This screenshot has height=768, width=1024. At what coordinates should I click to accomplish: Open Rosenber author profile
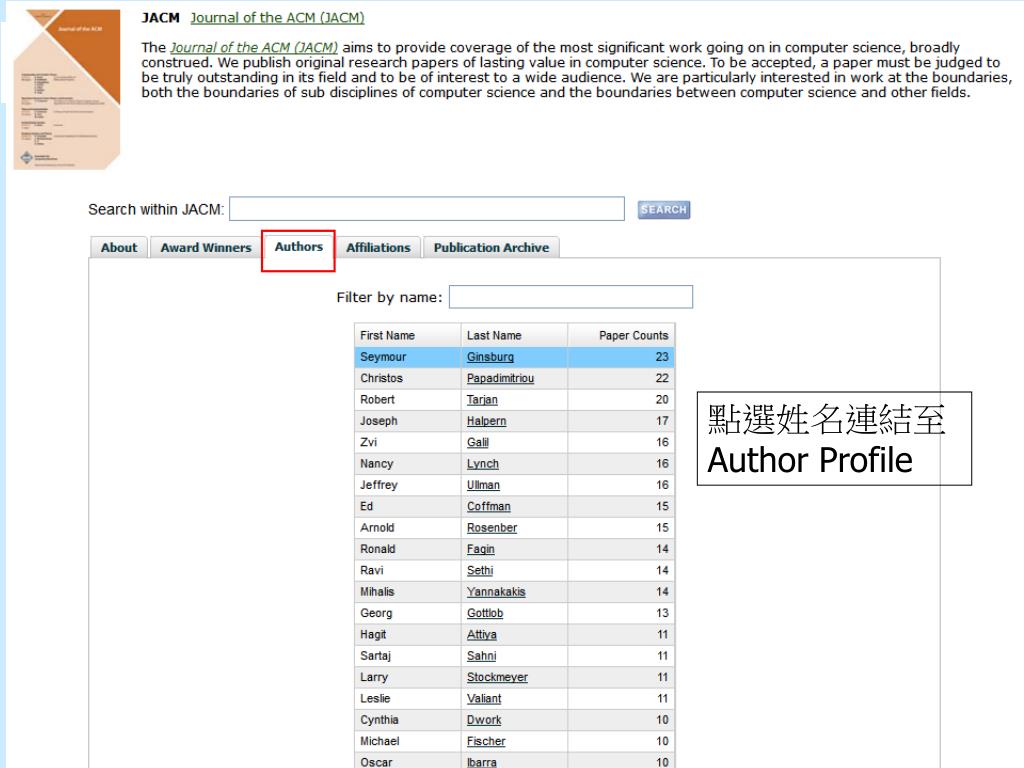[x=492, y=528]
